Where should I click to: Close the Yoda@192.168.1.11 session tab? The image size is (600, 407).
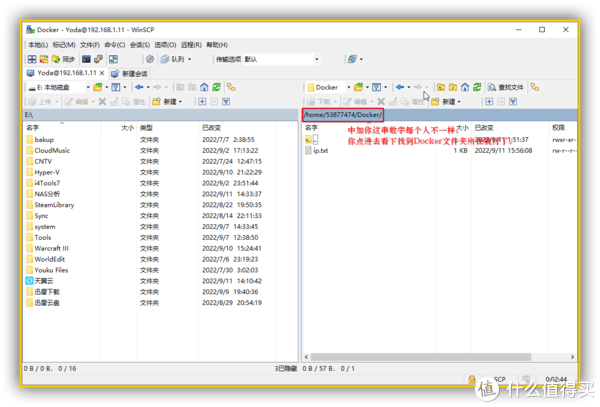[102, 73]
